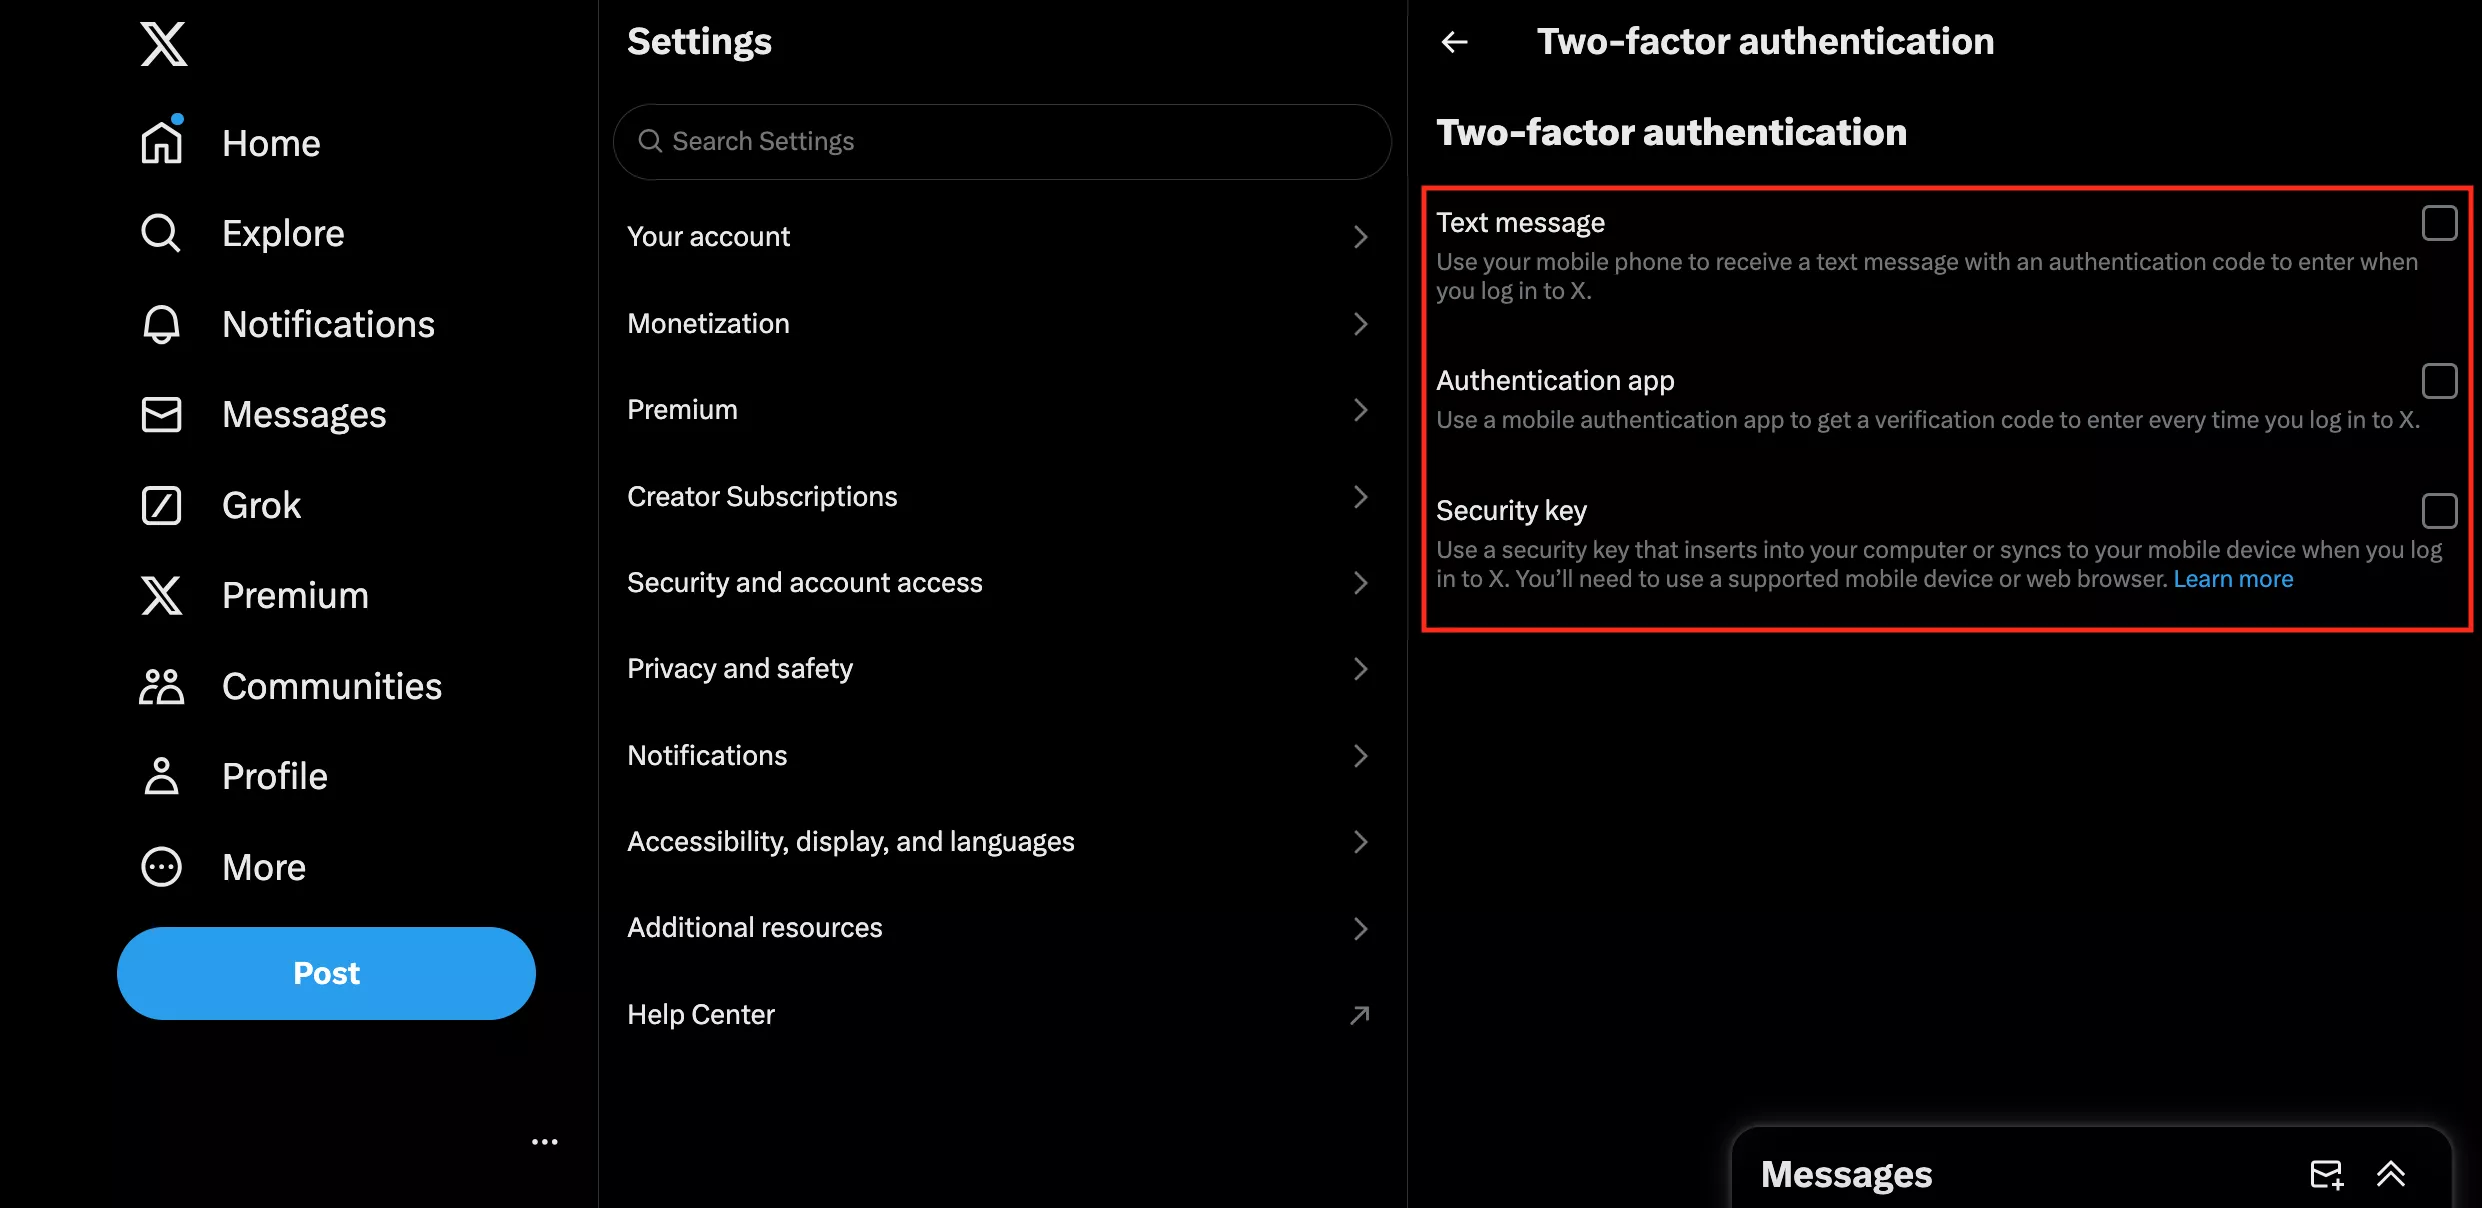Expand Messages drawer with double chevron

point(2391,1174)
